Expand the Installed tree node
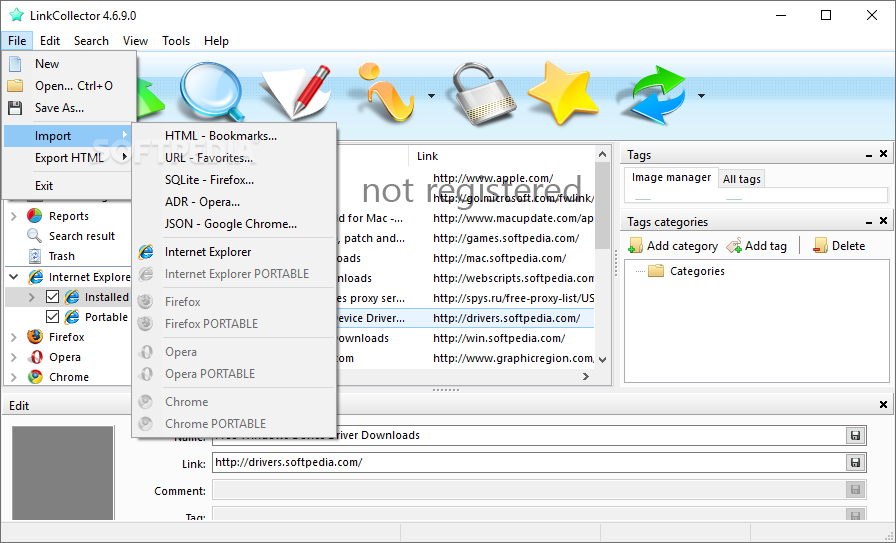This screenshot has height=543, width=896. (x=32, y=297)
